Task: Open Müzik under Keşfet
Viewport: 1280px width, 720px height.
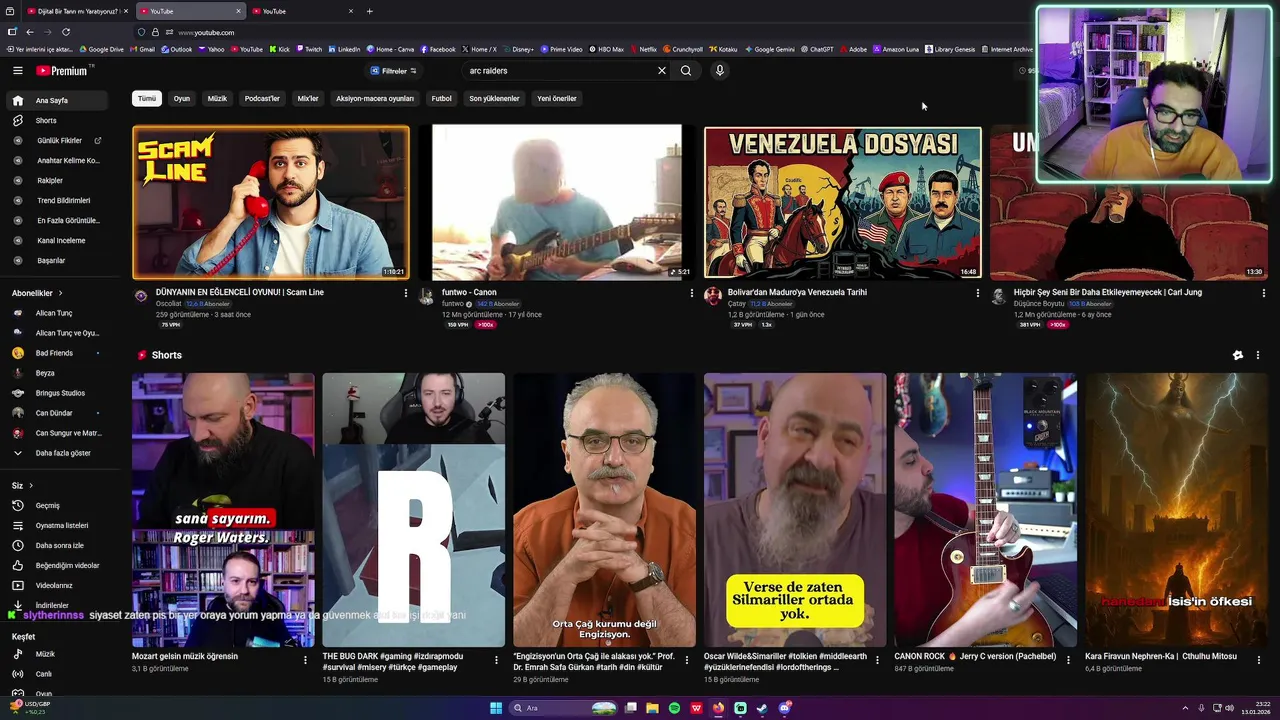Action: (56, 654)
